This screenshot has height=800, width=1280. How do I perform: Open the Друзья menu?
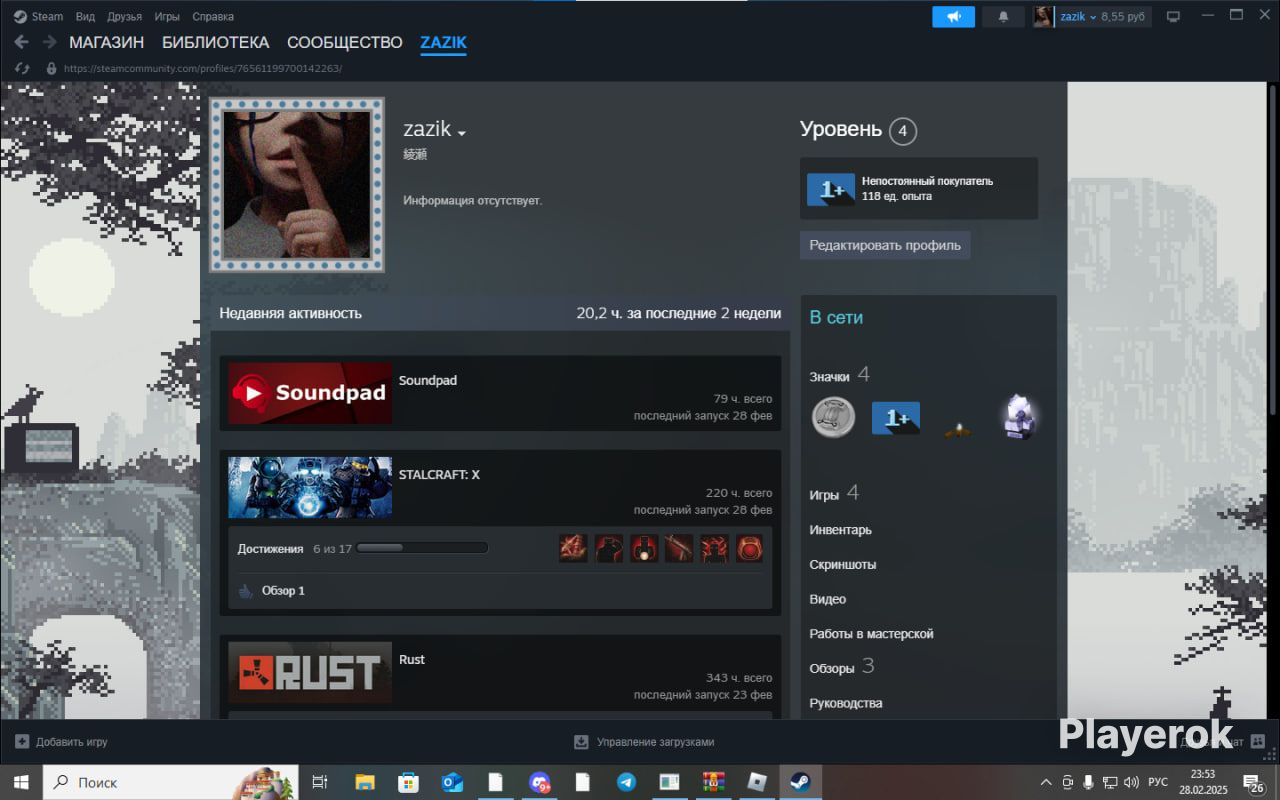click(124, 16)
